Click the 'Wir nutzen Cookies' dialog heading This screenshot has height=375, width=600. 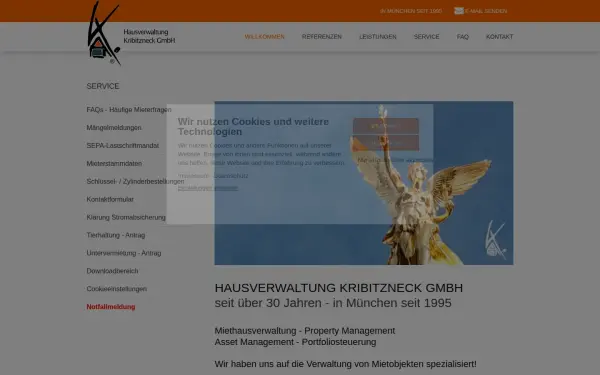[253, 127]
